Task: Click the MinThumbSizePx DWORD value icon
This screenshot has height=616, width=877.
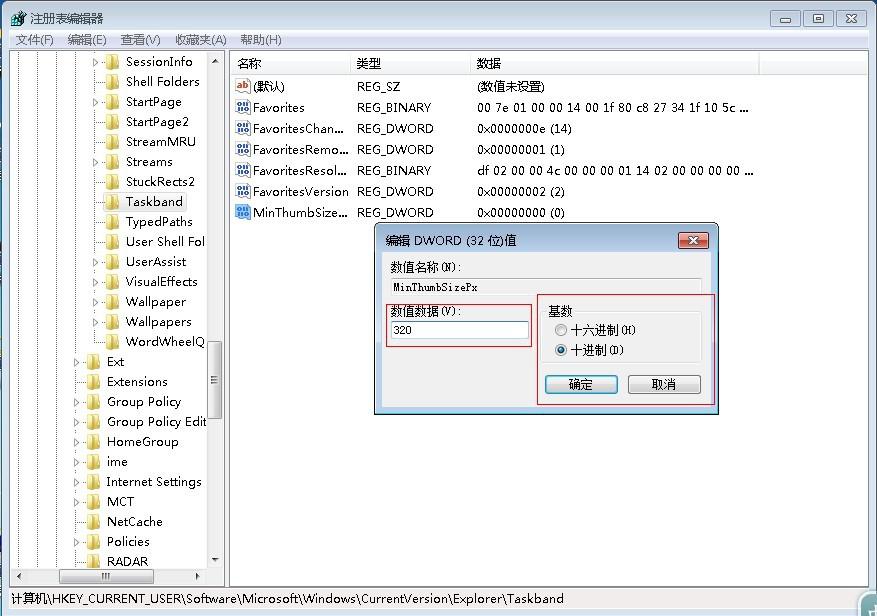Action: coord(243,213)
